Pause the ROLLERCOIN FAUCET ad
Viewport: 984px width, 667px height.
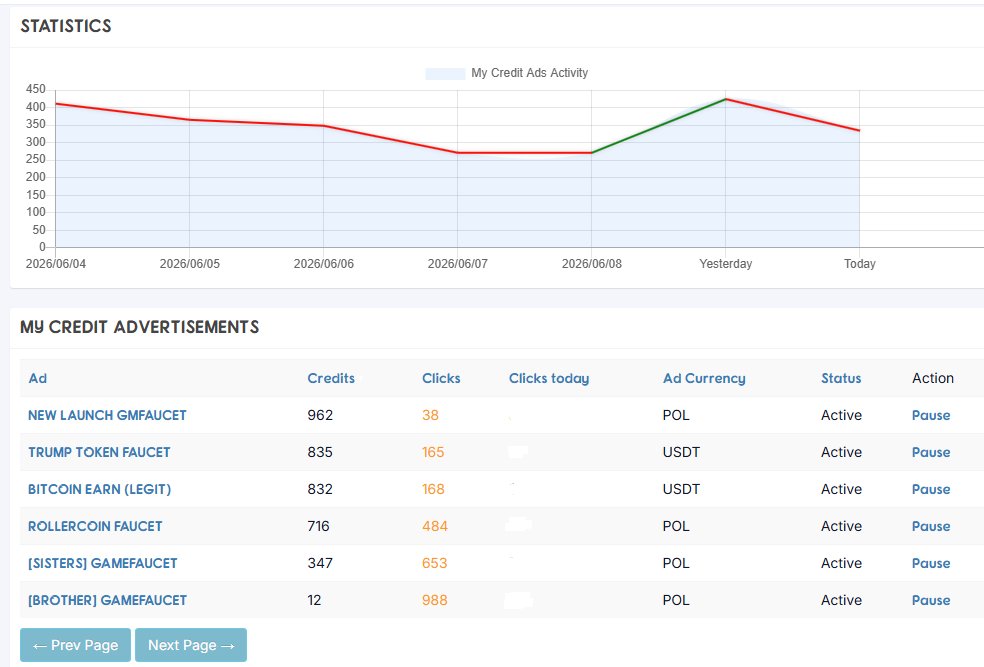coord(931,526)
